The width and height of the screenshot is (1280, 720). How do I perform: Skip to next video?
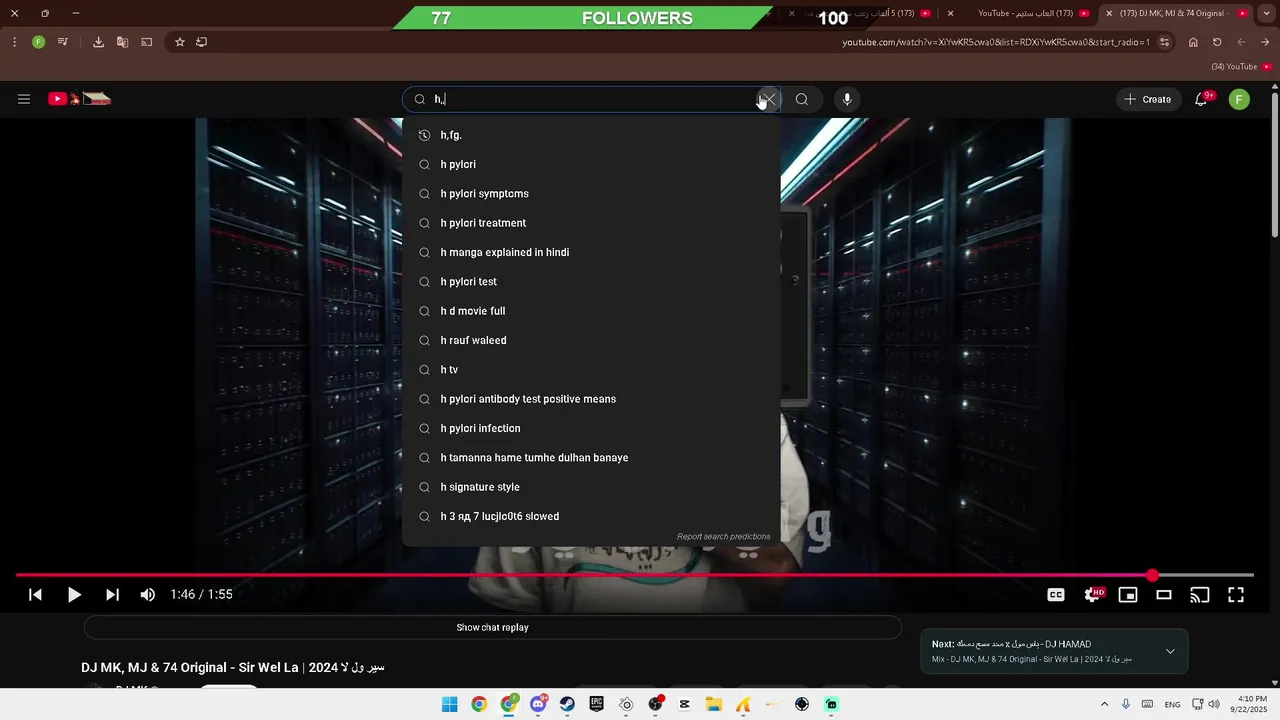[x=112, y=595]
